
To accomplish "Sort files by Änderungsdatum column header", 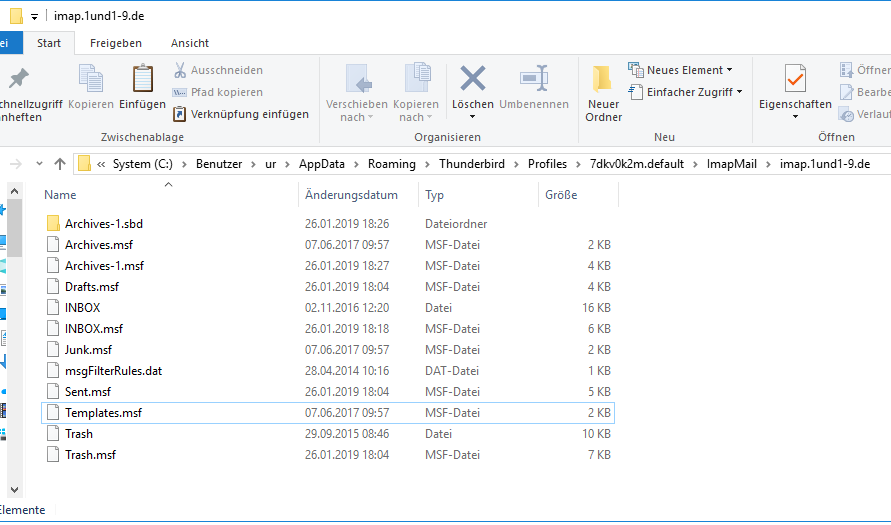I will point(351,195).
